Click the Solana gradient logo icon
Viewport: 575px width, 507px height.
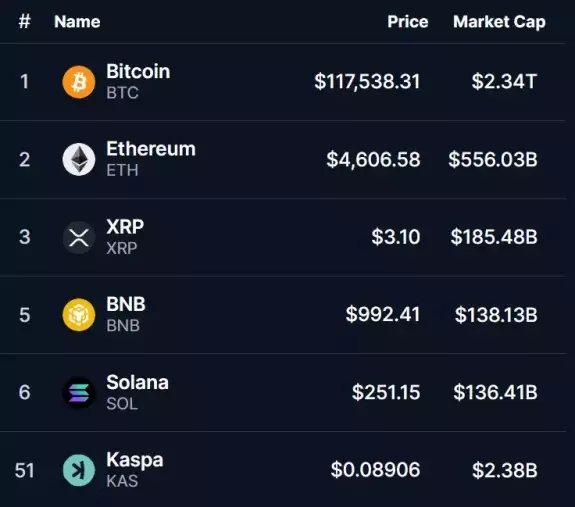[x=79, y=393]
